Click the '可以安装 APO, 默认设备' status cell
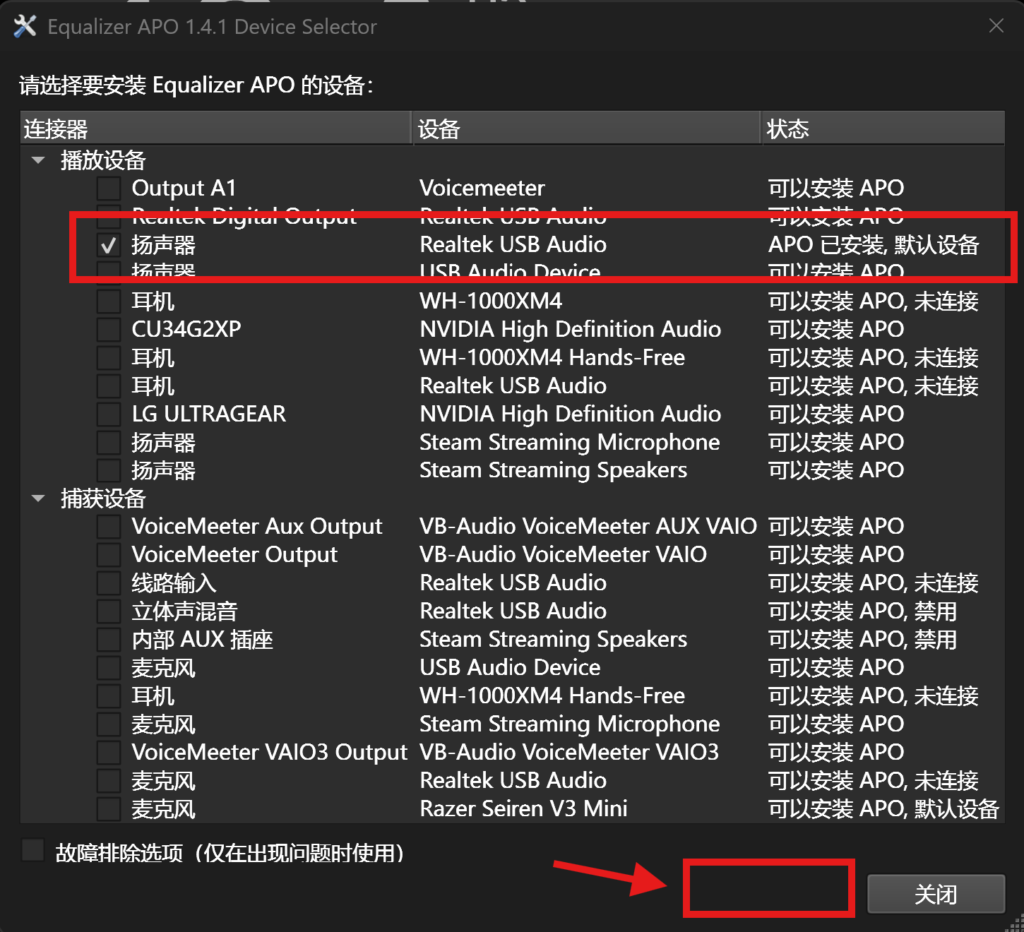 (883, 809)
